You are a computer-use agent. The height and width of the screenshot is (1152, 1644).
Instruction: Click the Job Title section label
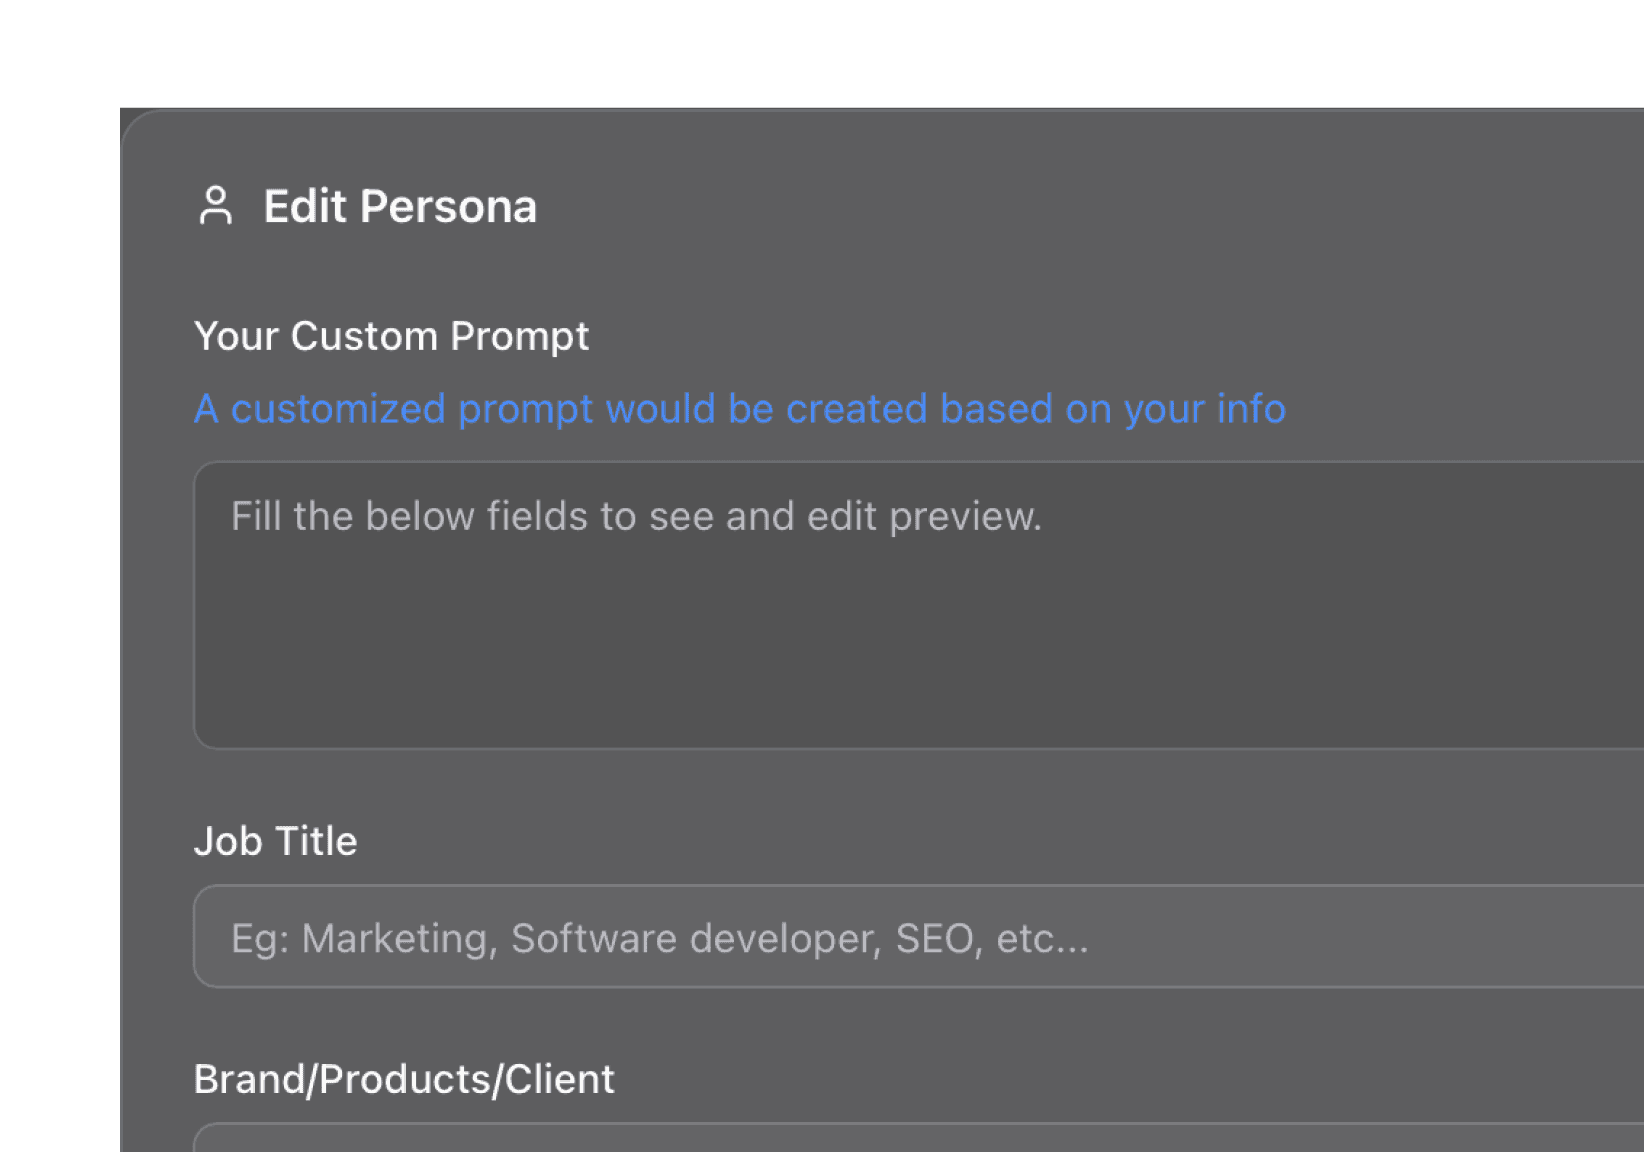276,840
